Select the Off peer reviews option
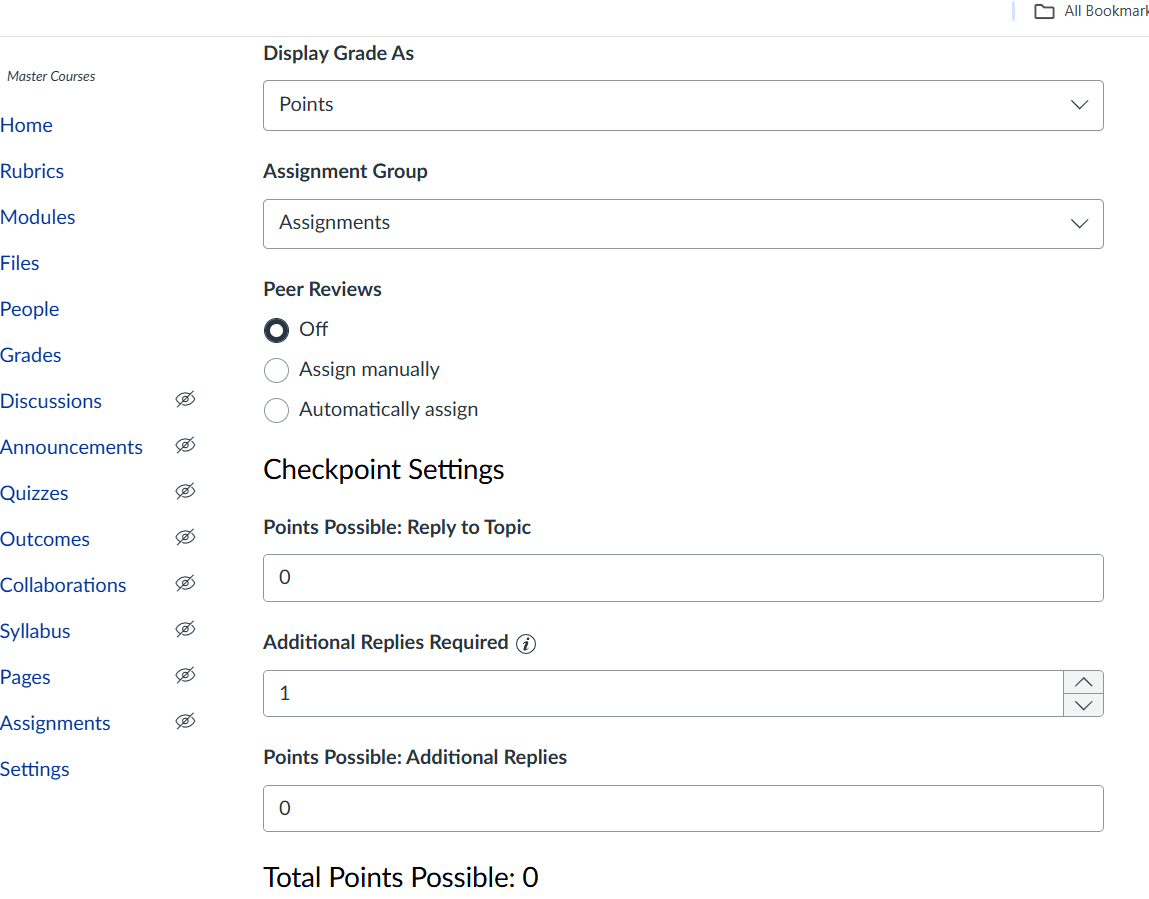 276,329
